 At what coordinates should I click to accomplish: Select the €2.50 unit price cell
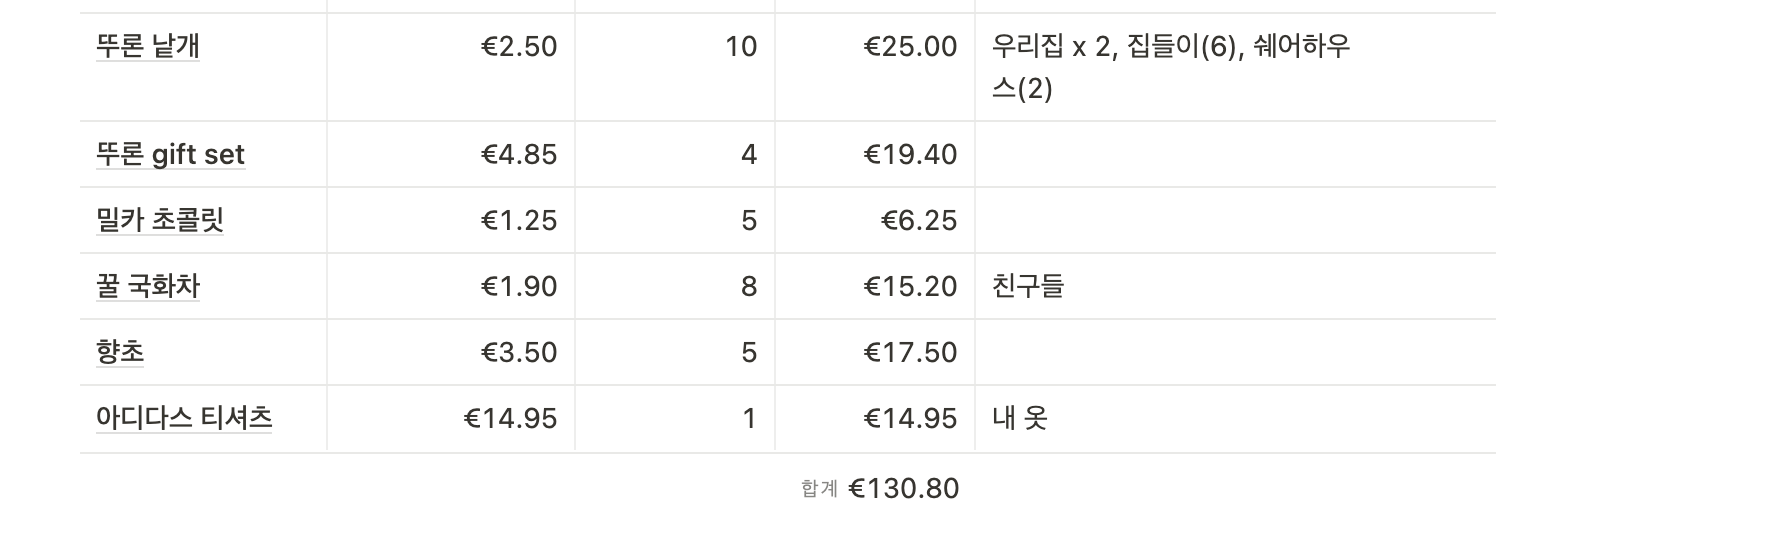point(519,47)
